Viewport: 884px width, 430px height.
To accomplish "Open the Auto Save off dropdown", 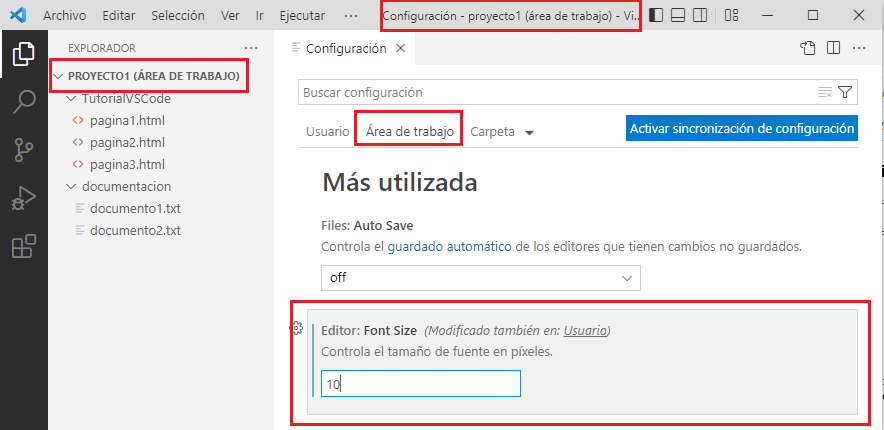I will point(480,278).
